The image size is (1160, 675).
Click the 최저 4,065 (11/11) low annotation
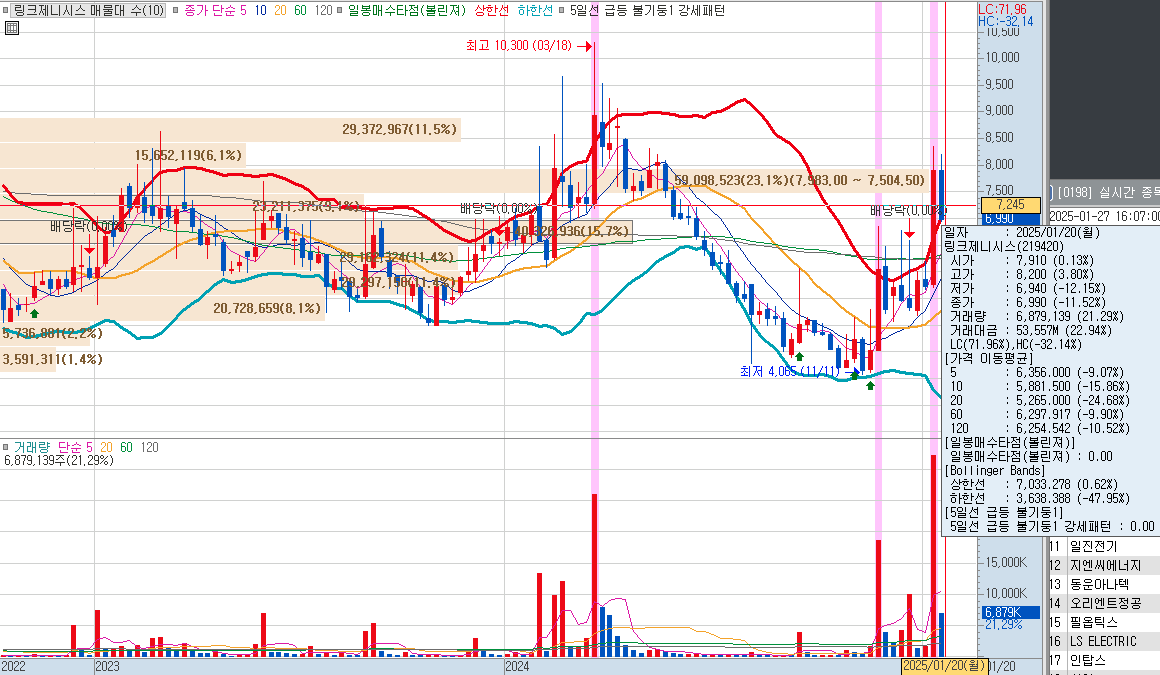coord(790,371)
